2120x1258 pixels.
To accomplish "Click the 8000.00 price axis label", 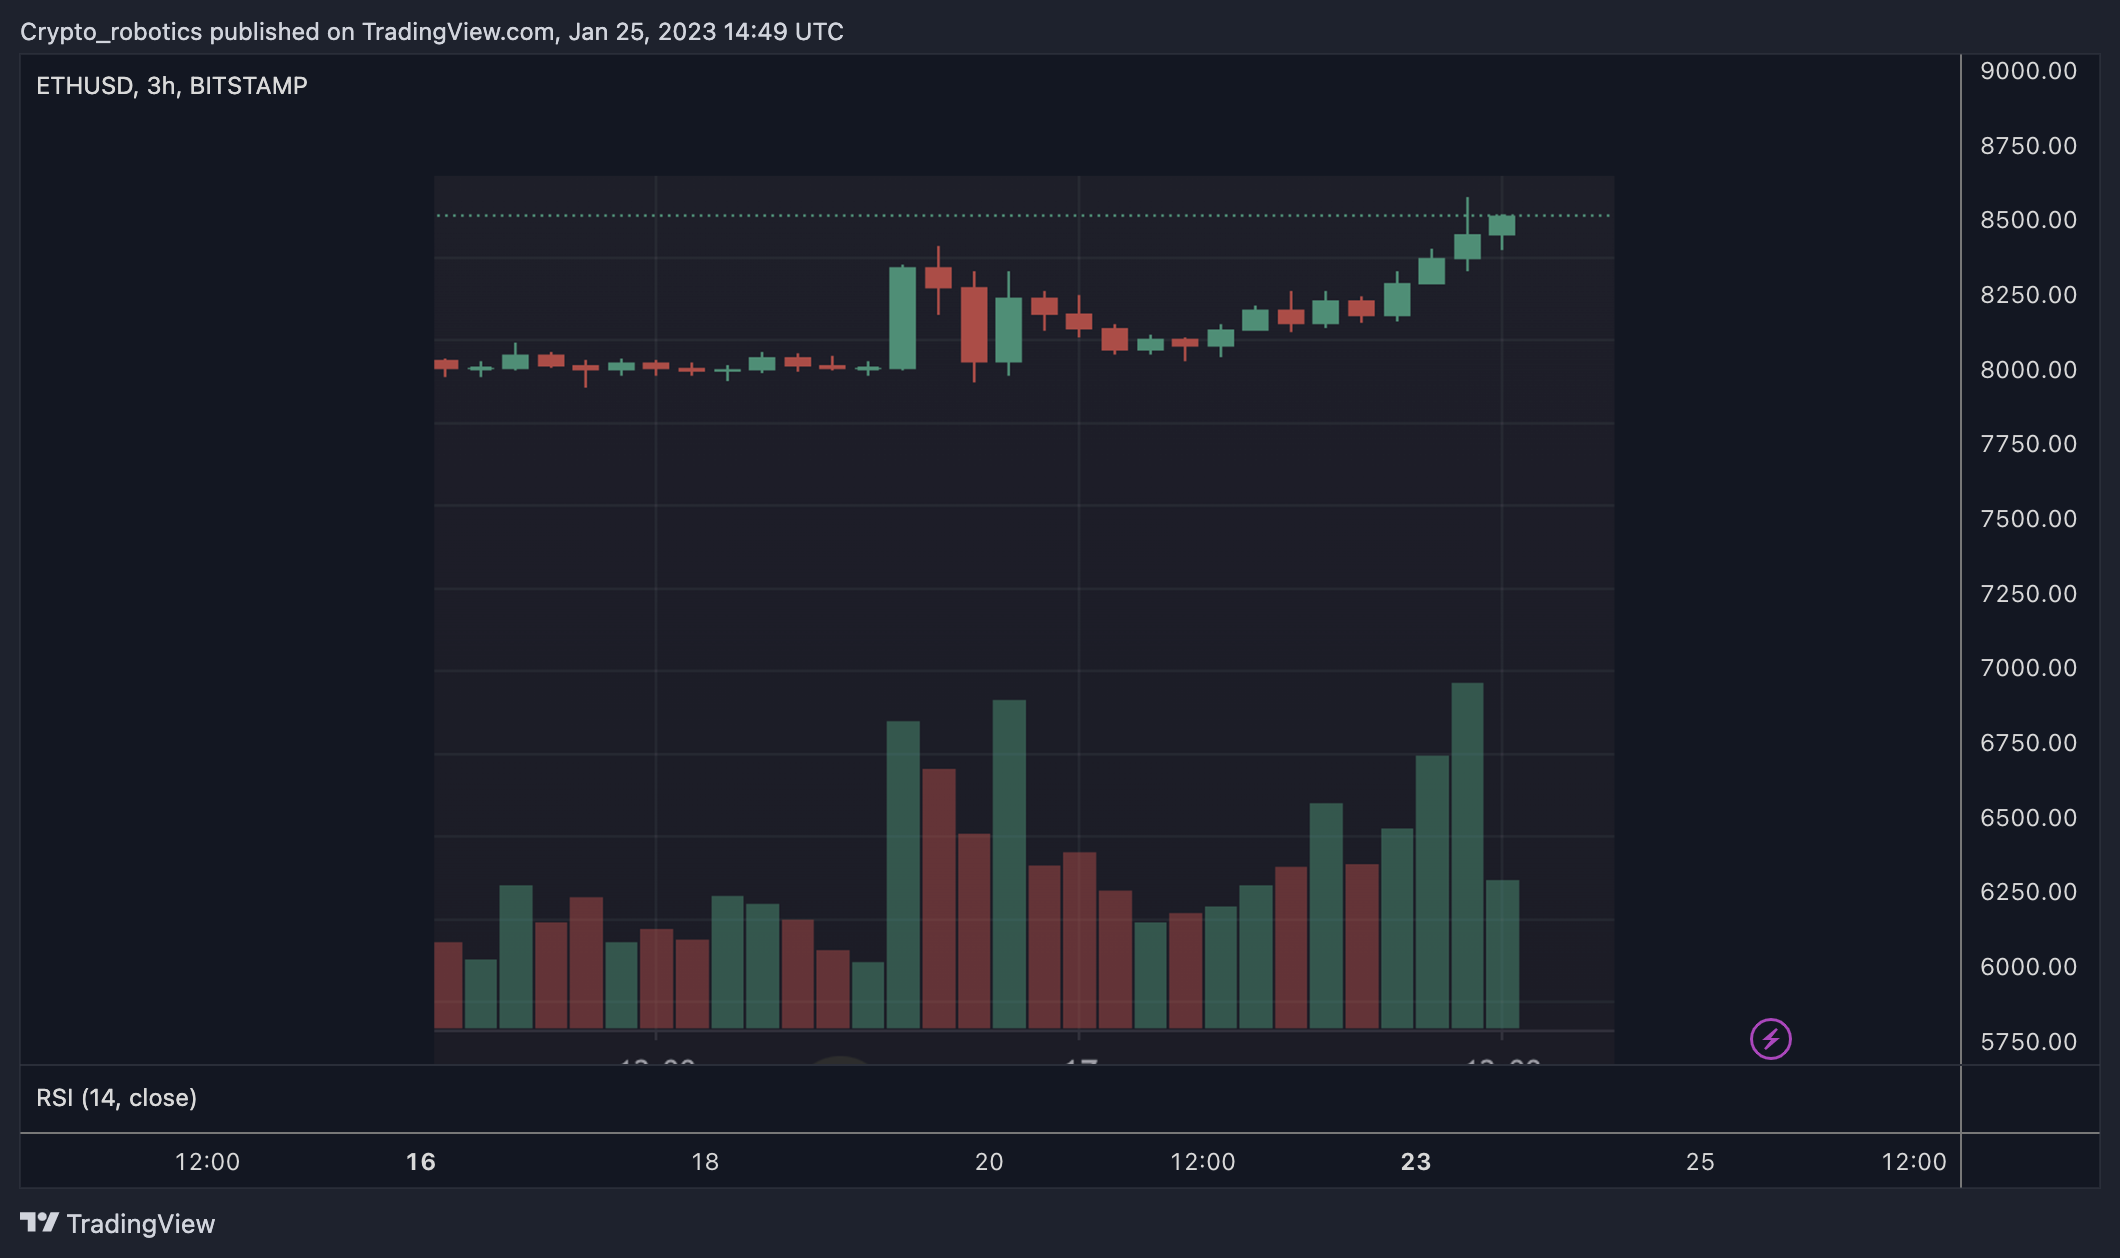I will [x=2028, y=370].
